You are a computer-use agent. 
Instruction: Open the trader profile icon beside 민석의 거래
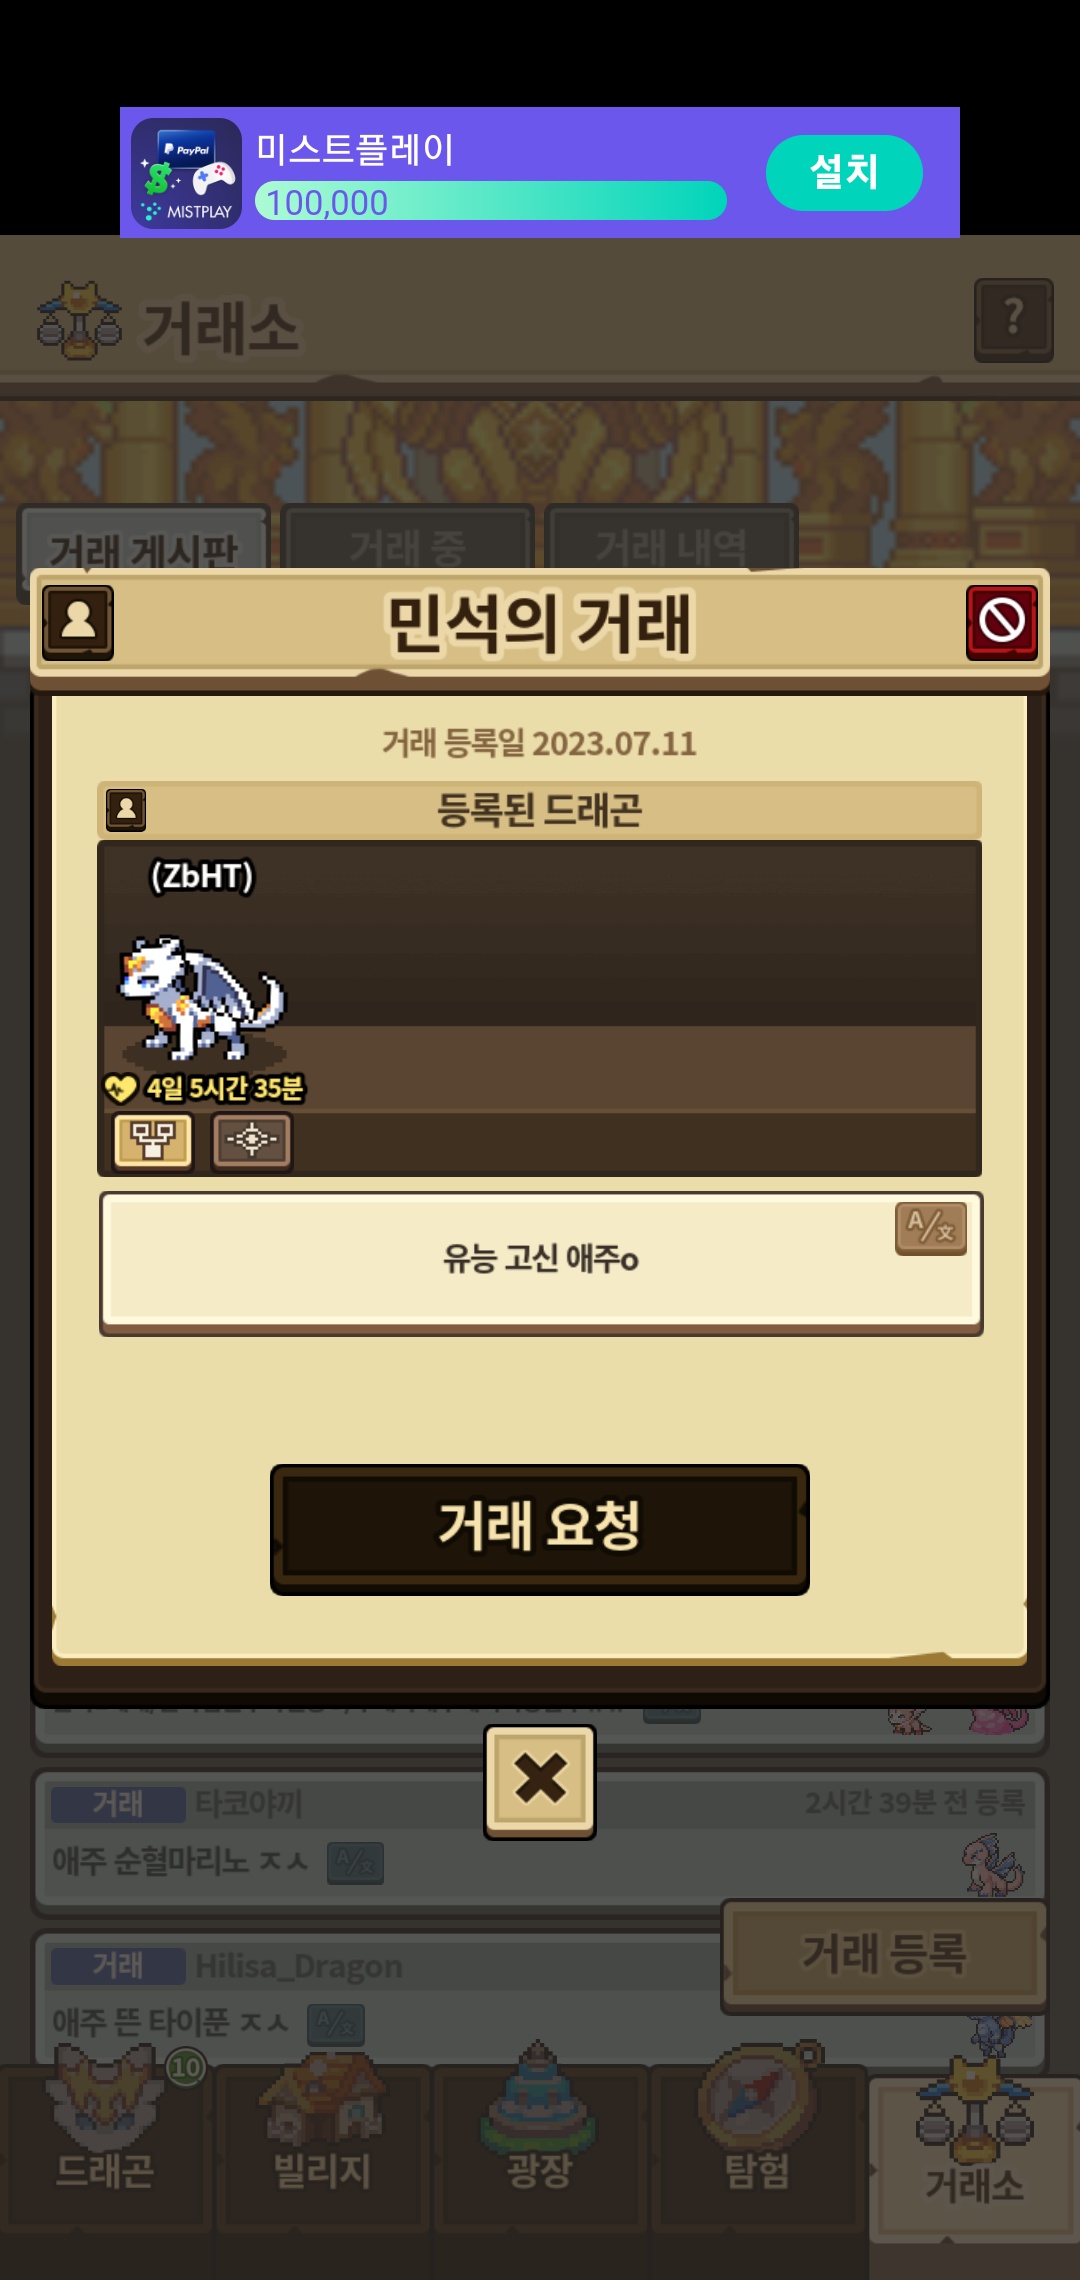click(x=78, y=622)
